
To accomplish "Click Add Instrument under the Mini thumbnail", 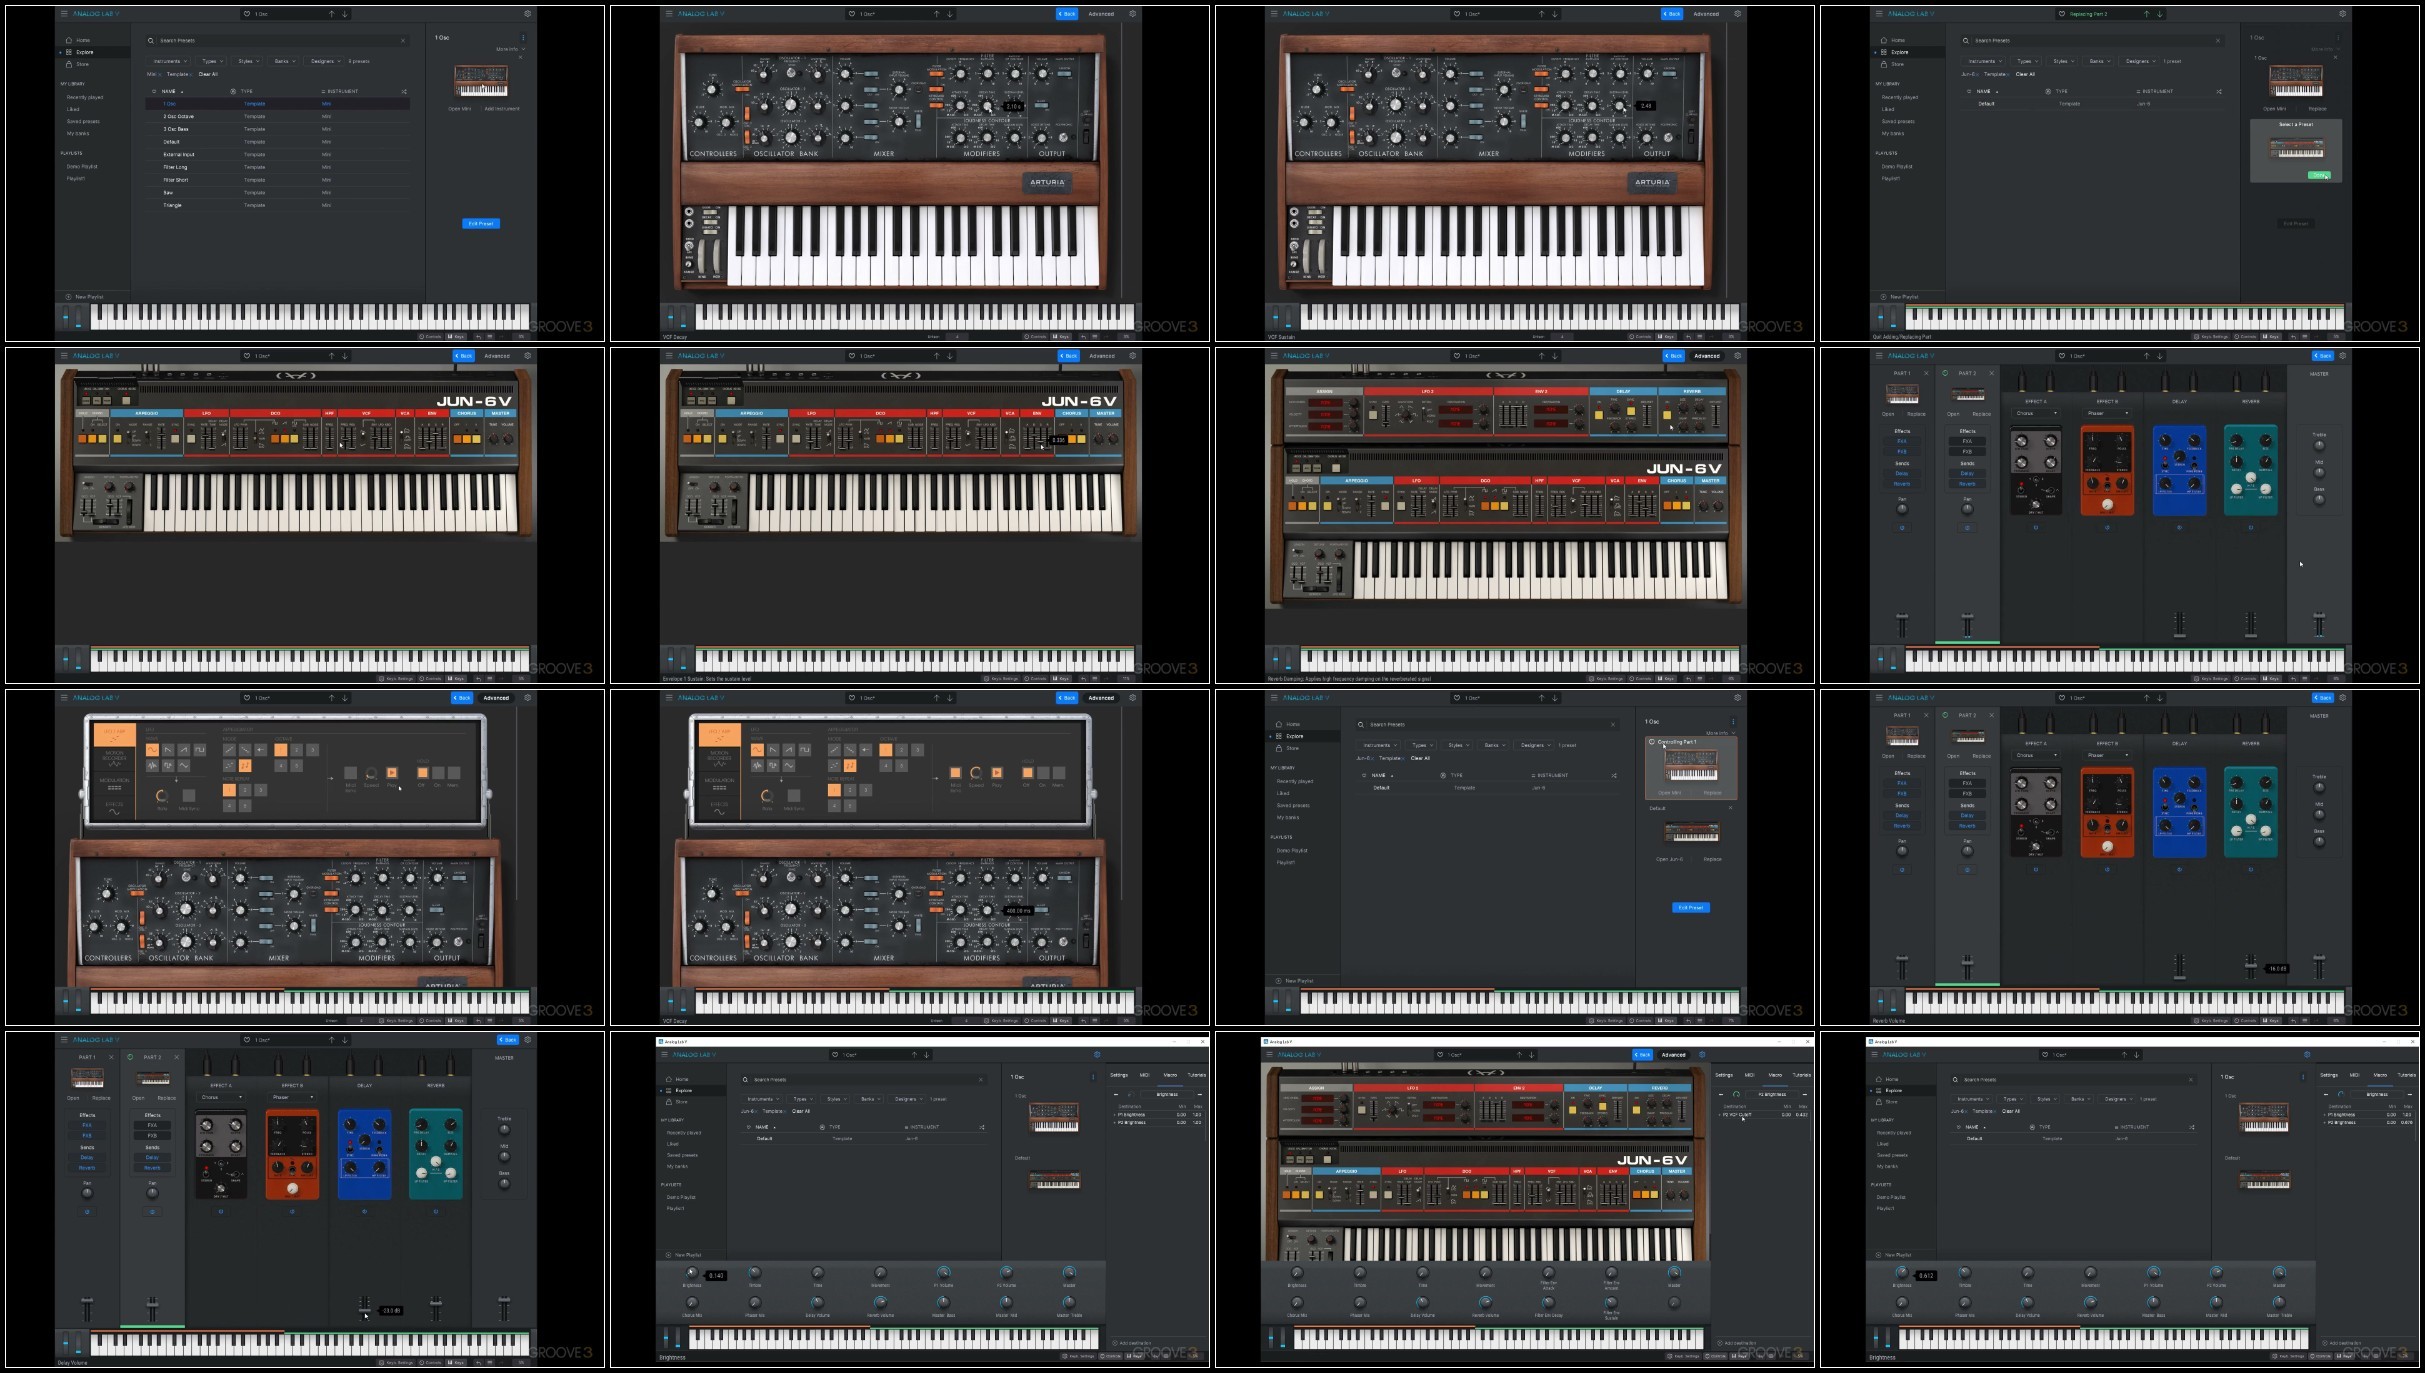I will 502,109.
